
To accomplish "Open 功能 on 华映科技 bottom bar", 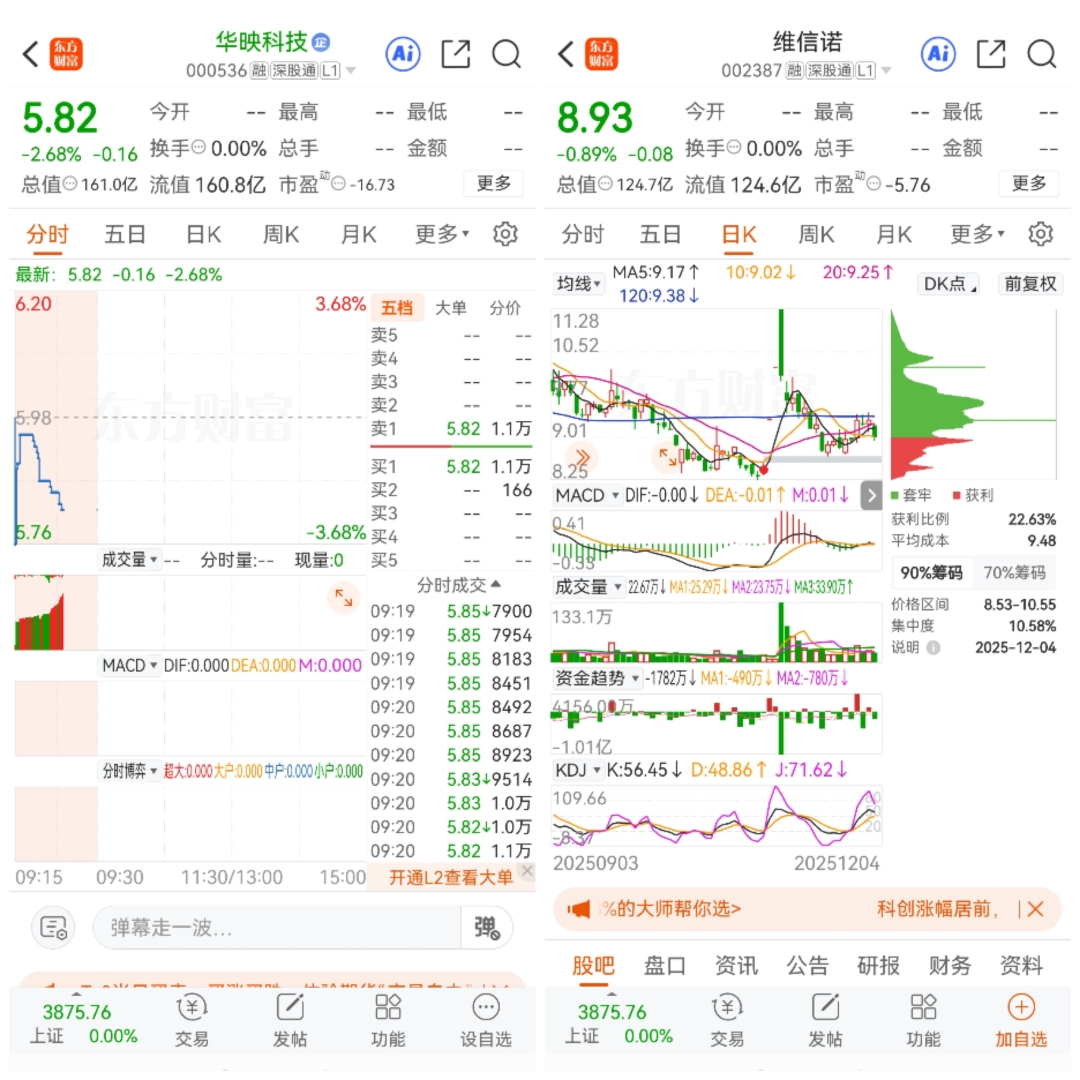I will click(388, 1021).
